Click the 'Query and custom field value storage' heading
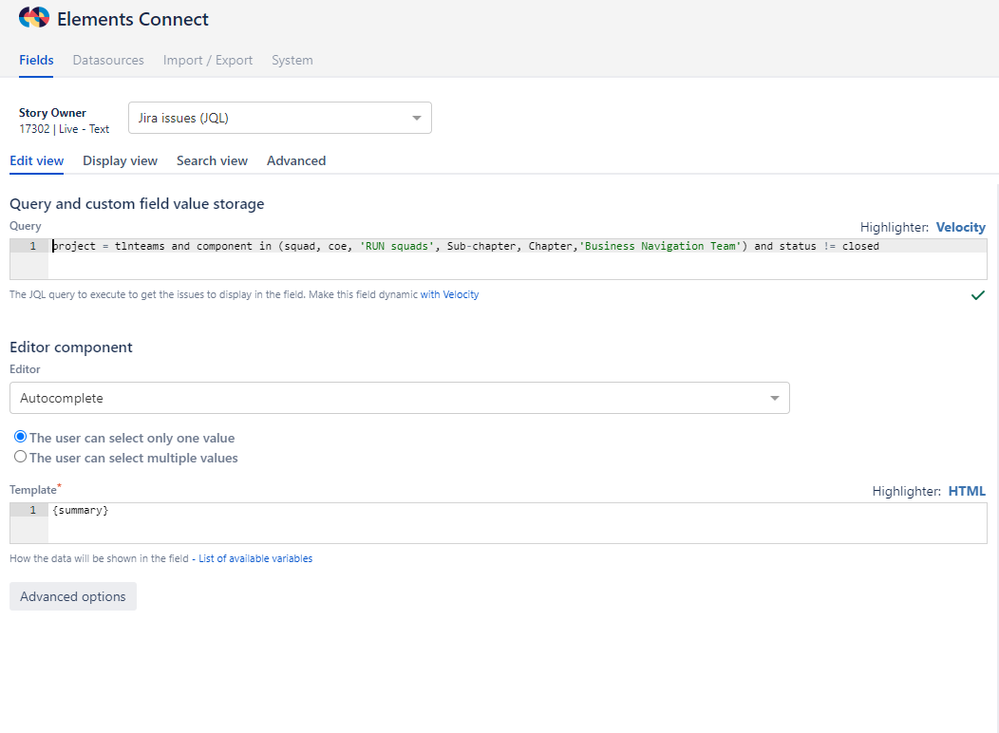The width and height of the screenshot is (999, 733). coord(137,204)
